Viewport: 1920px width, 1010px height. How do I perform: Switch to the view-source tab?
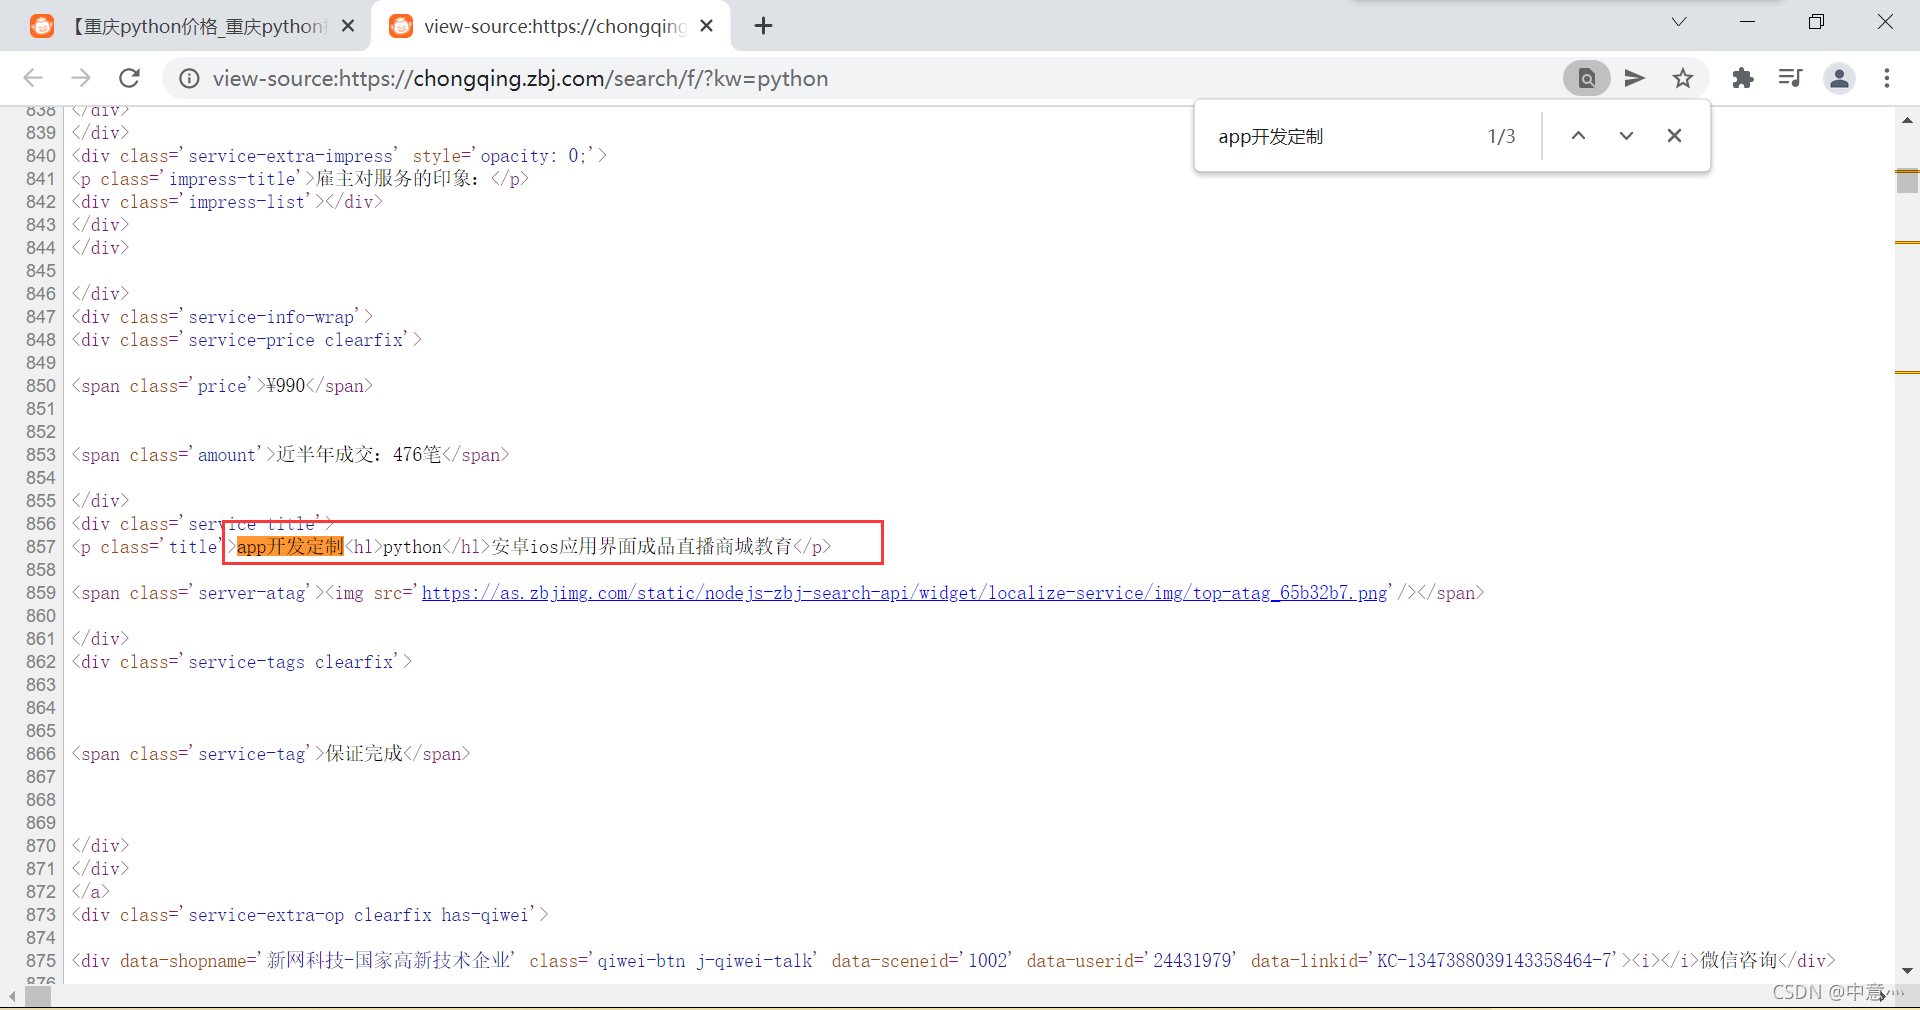click(x=550, y=26)
